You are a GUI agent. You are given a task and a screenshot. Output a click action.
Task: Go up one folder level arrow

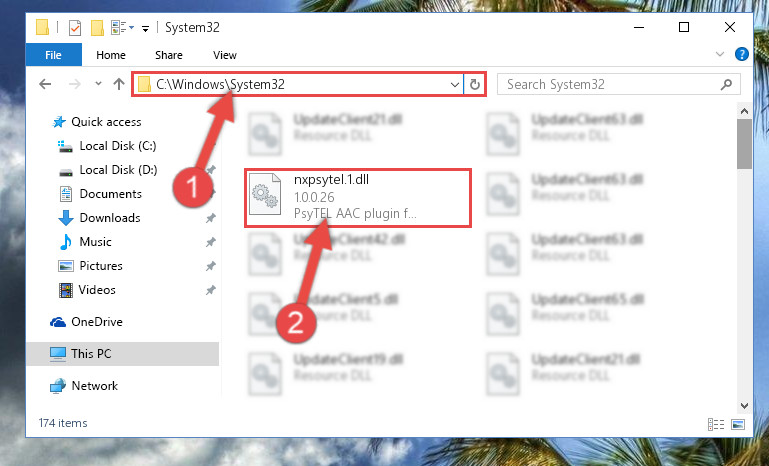(119, 84)
